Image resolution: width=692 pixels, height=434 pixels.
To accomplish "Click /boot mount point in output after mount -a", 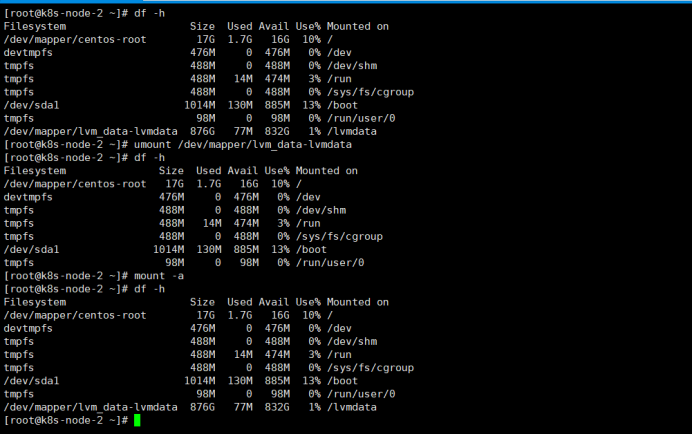I will click(342, 381).
